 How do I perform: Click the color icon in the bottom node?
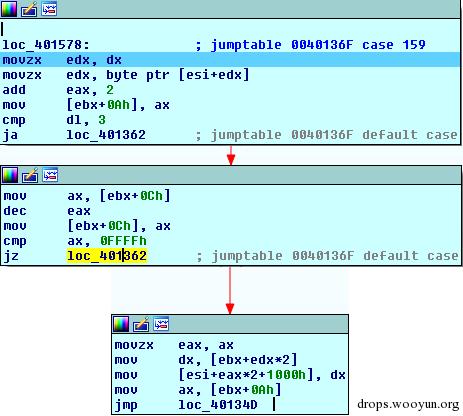pyautogui.click(x=121, y=324)
